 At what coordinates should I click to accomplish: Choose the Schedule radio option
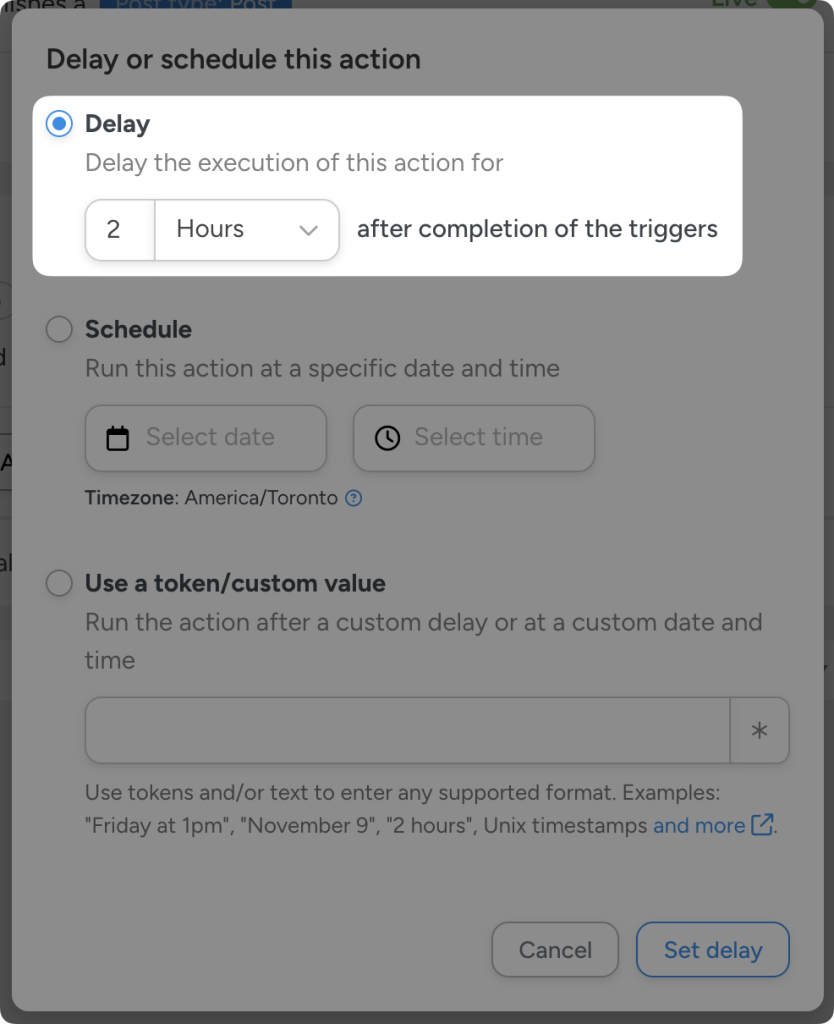pos(59,329)
